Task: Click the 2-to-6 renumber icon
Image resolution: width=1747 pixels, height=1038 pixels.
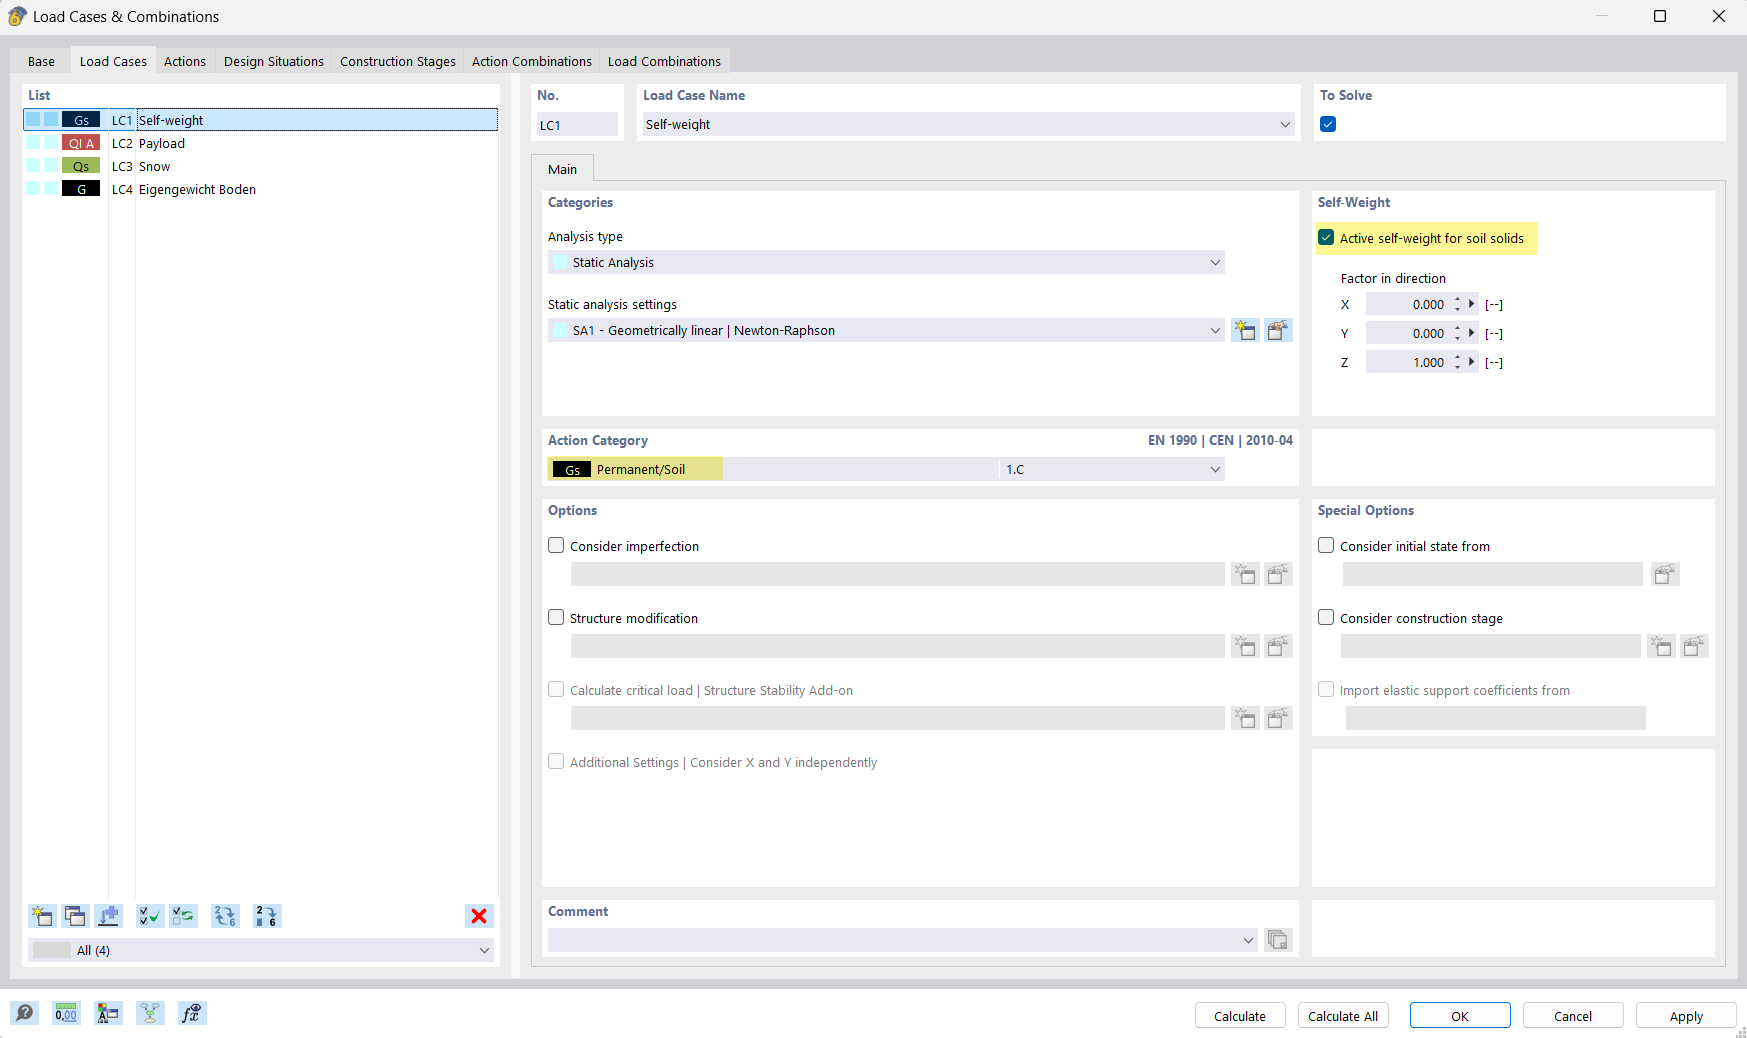Action: (267, 916)
